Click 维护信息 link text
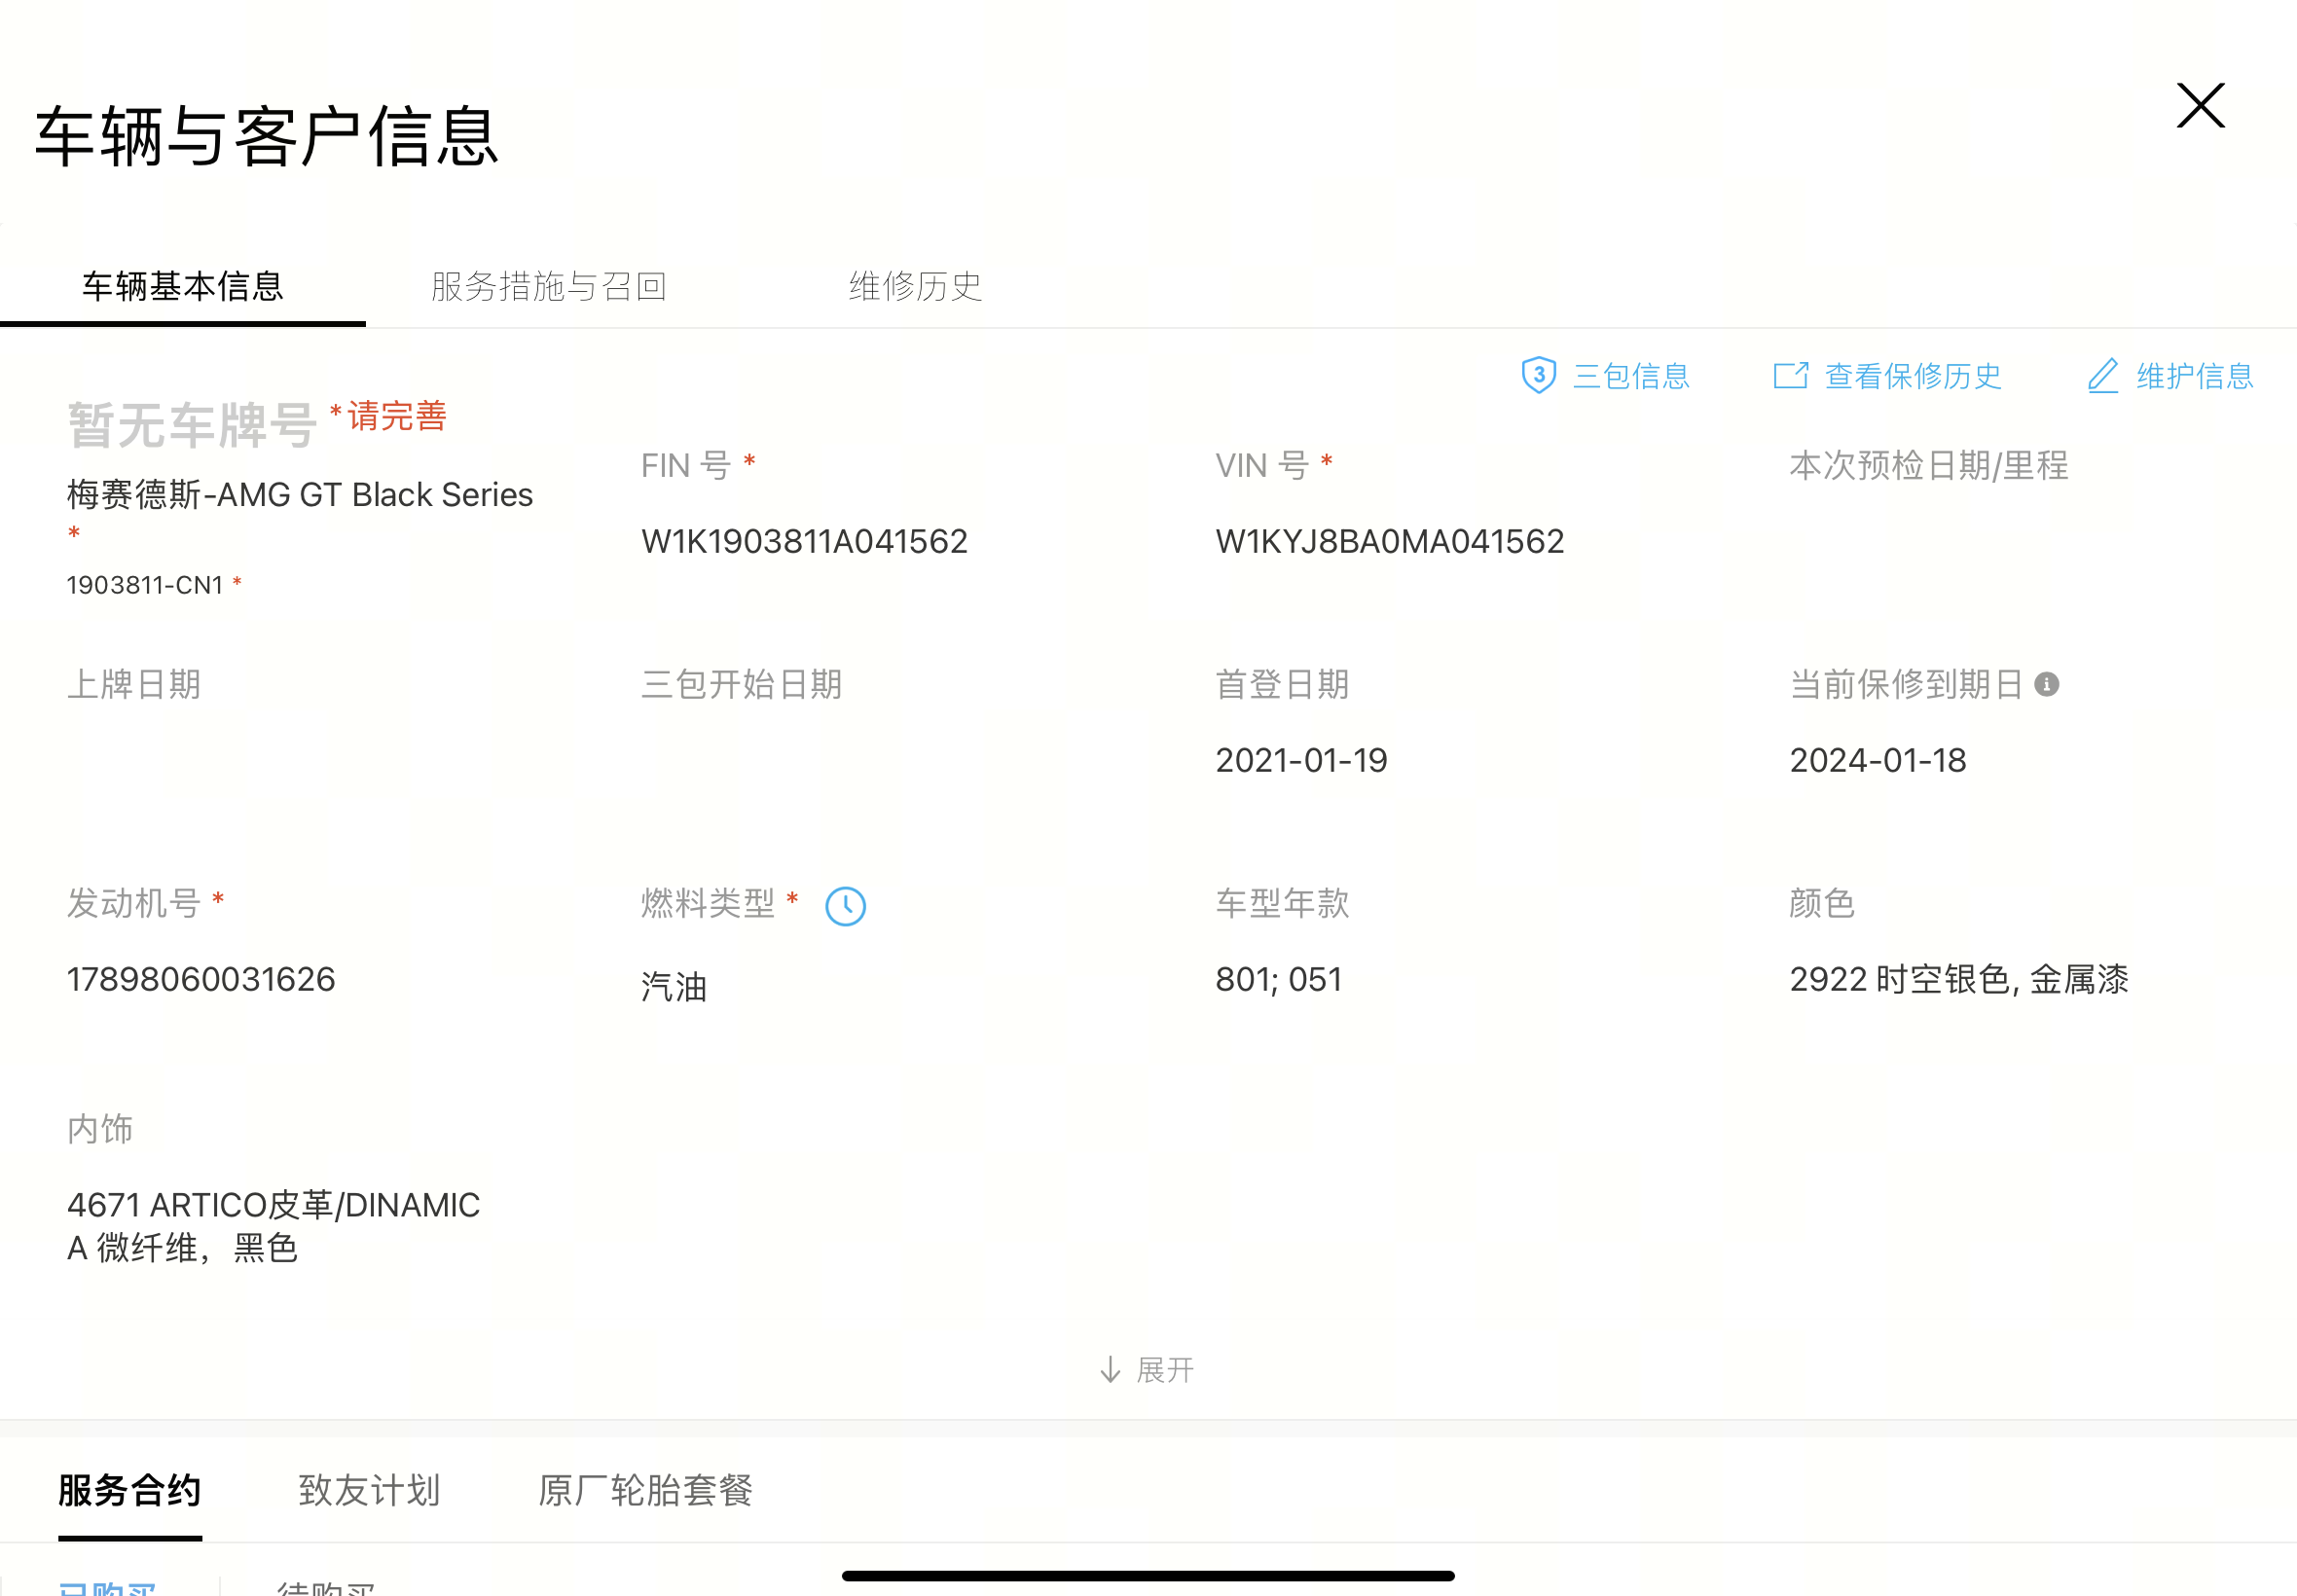The width and height of the screenshot is (2297, 1596). [x=2194, y=376]
